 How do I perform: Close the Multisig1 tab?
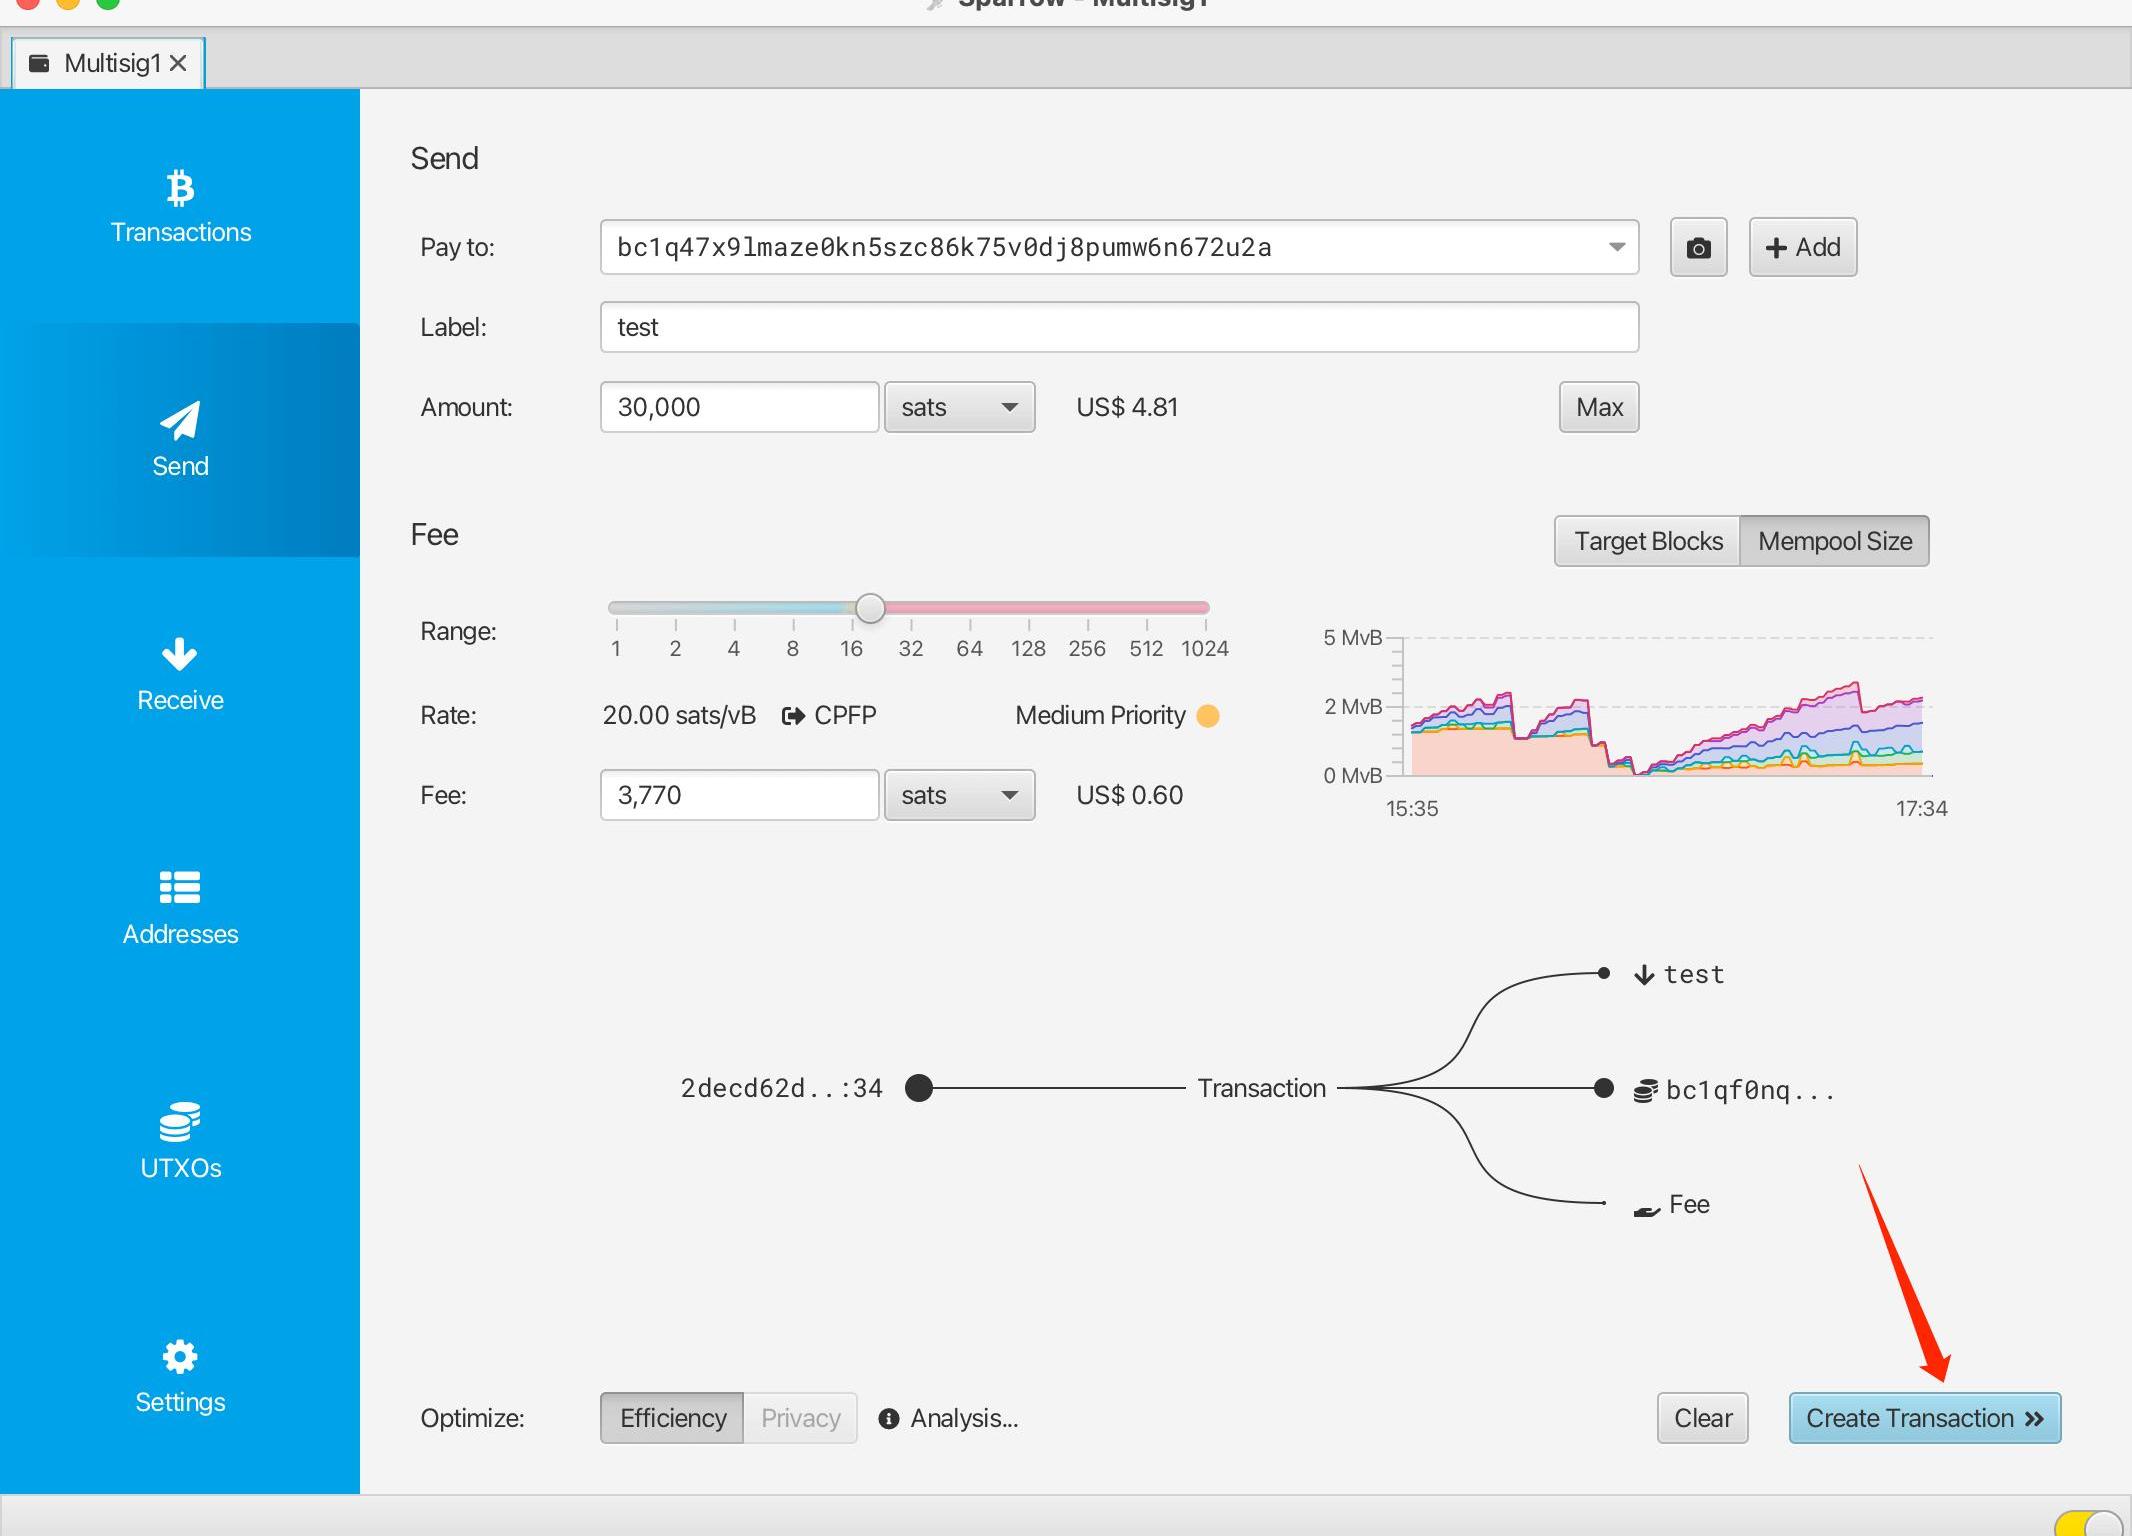pos(179,63)
